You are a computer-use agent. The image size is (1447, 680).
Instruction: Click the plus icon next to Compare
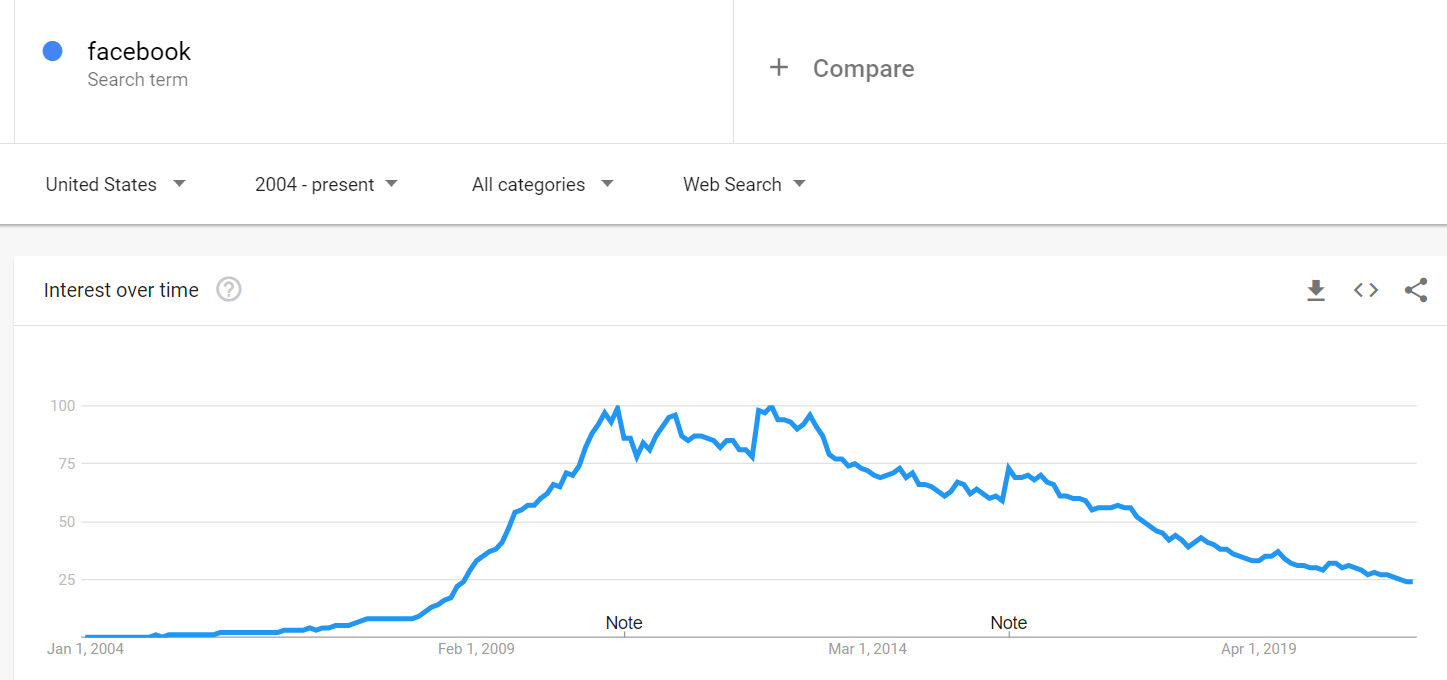click(x=779, y=68)
